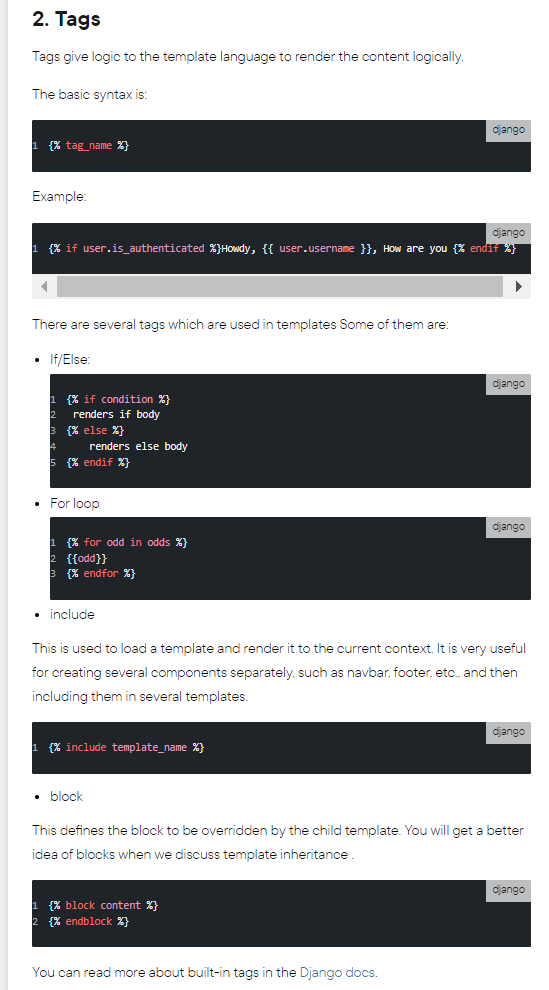Click the "{% endfor %}" code line
The height and width of the screenshot is (990, 549).
coord(101,573)
